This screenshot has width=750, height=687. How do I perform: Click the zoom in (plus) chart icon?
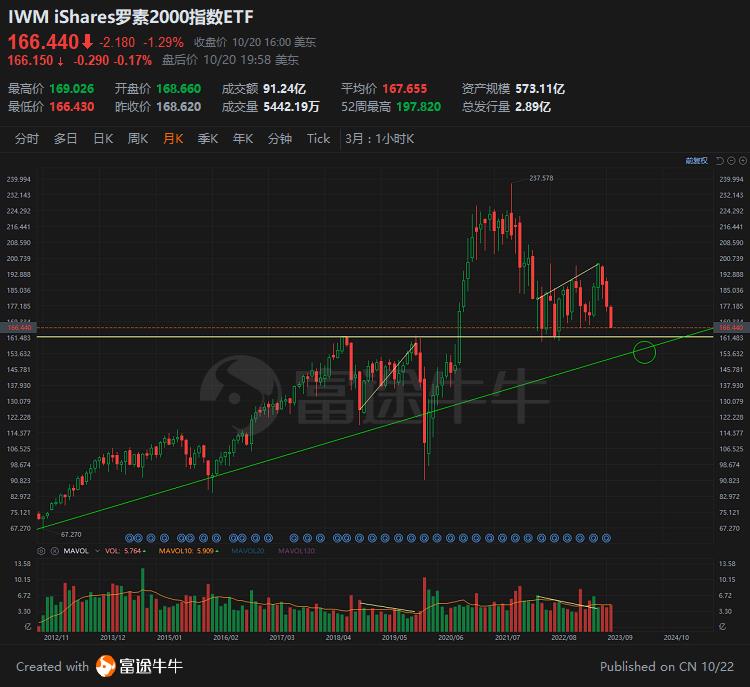point(743,161)
